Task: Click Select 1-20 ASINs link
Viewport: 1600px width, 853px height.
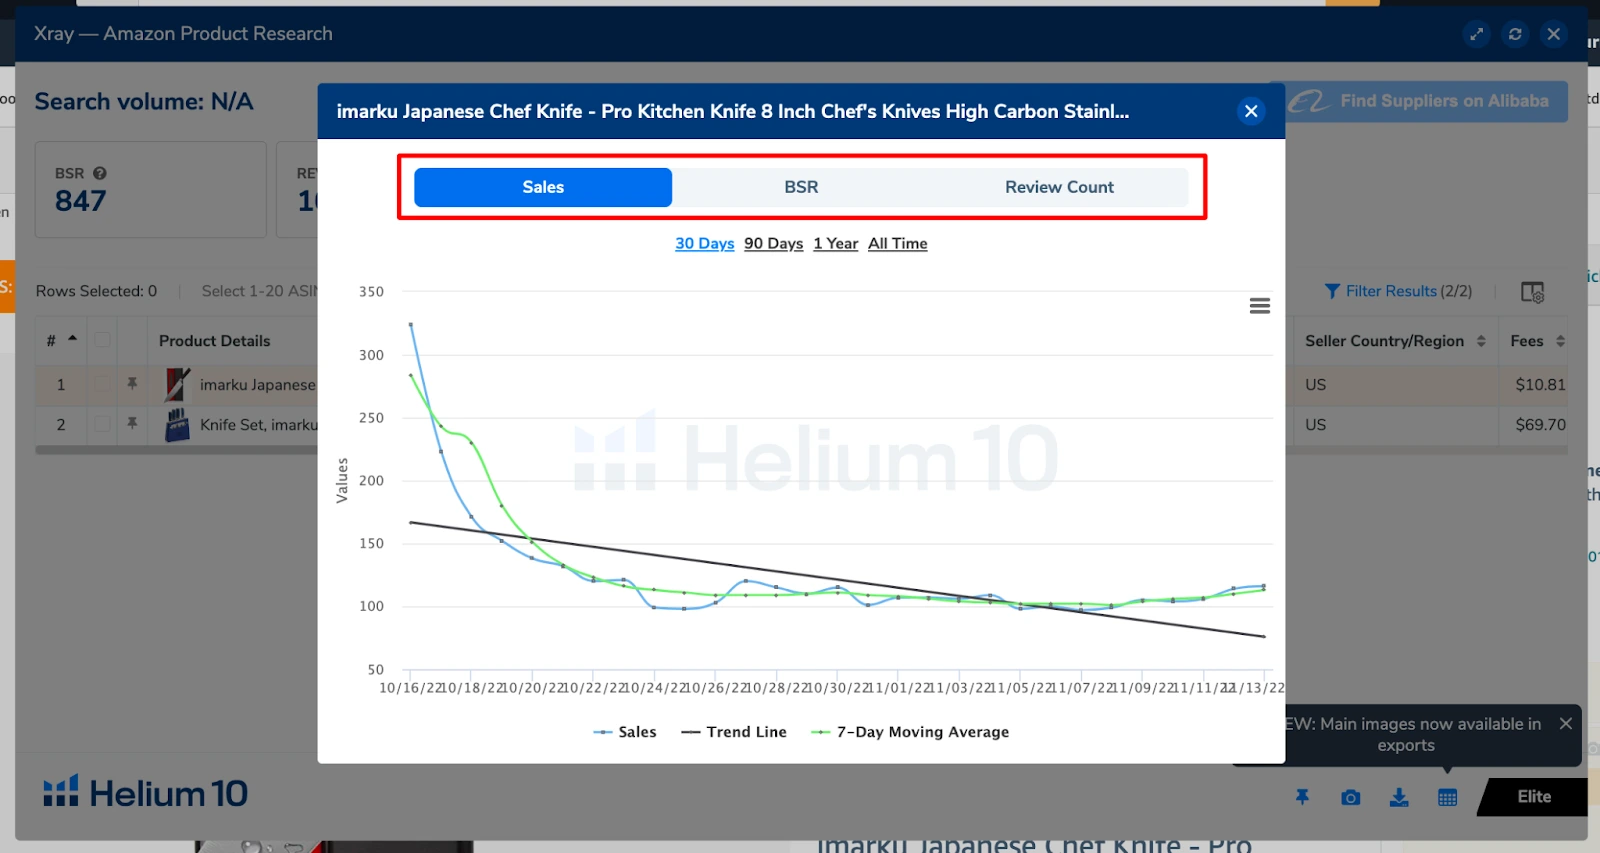Action: click(x=259, y=291)
